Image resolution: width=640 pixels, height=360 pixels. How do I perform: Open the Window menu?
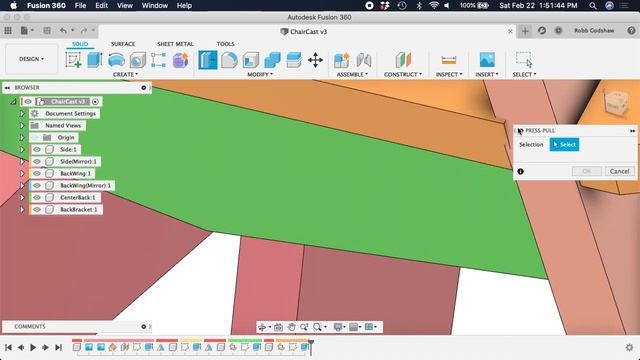[155, 6]
